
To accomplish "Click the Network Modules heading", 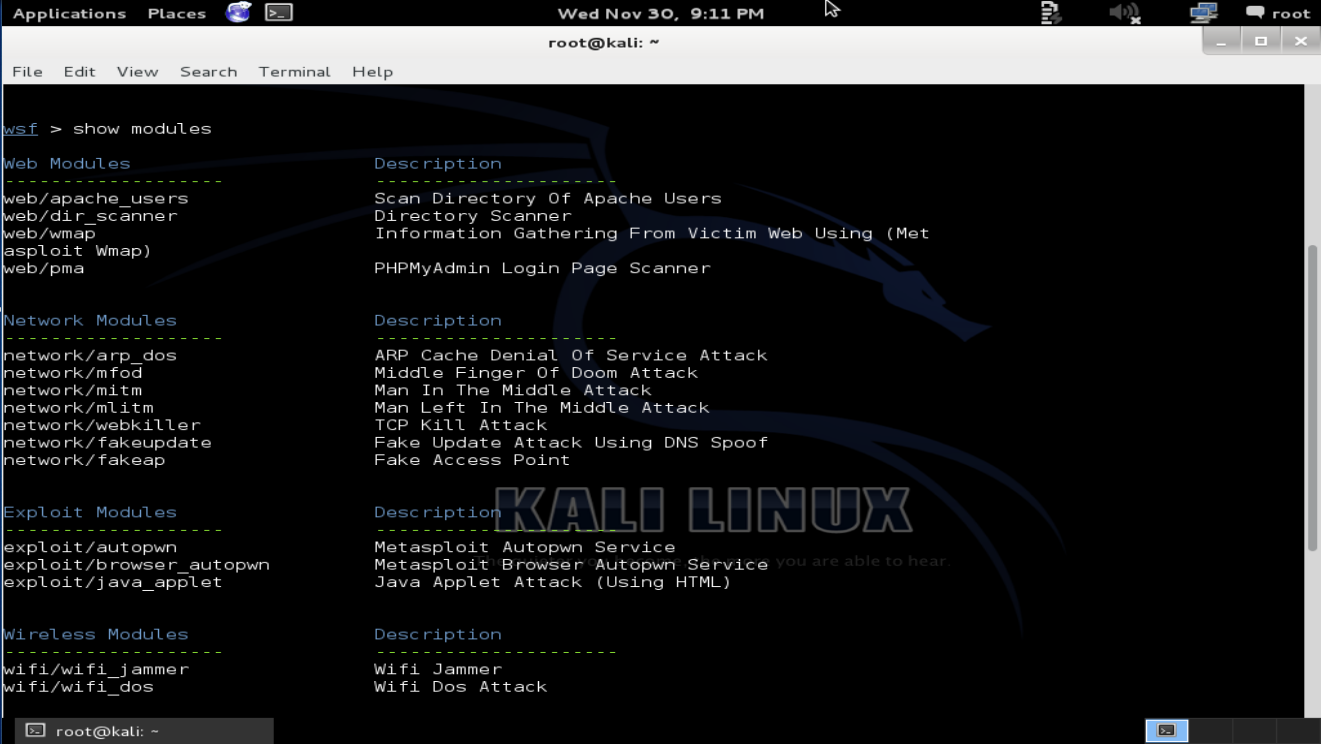I will tap(90, 320).
